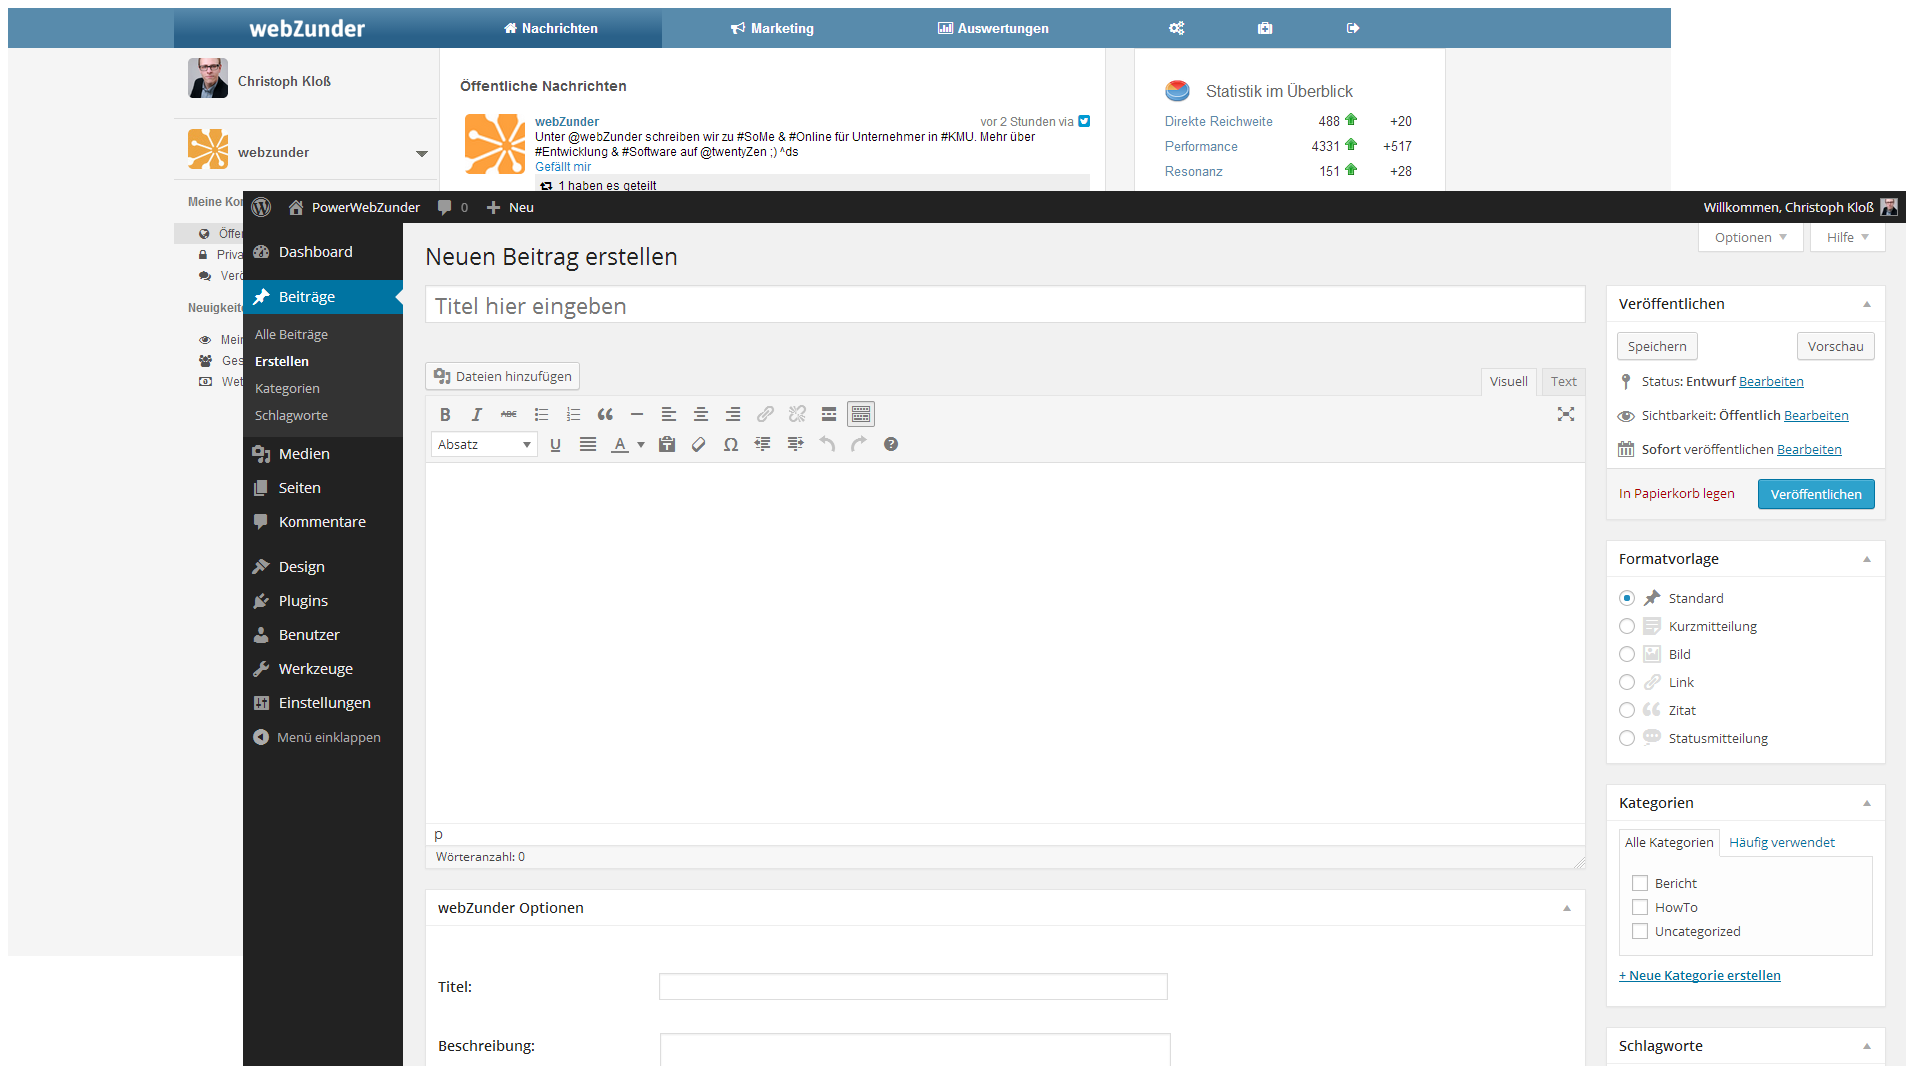Click the WordPress logo in admin bar

pyautogui.click(x=262, y=207)
